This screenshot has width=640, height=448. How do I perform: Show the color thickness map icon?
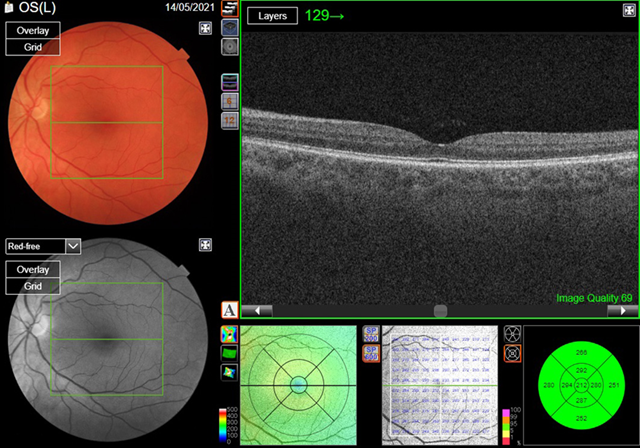click(229, 332)
